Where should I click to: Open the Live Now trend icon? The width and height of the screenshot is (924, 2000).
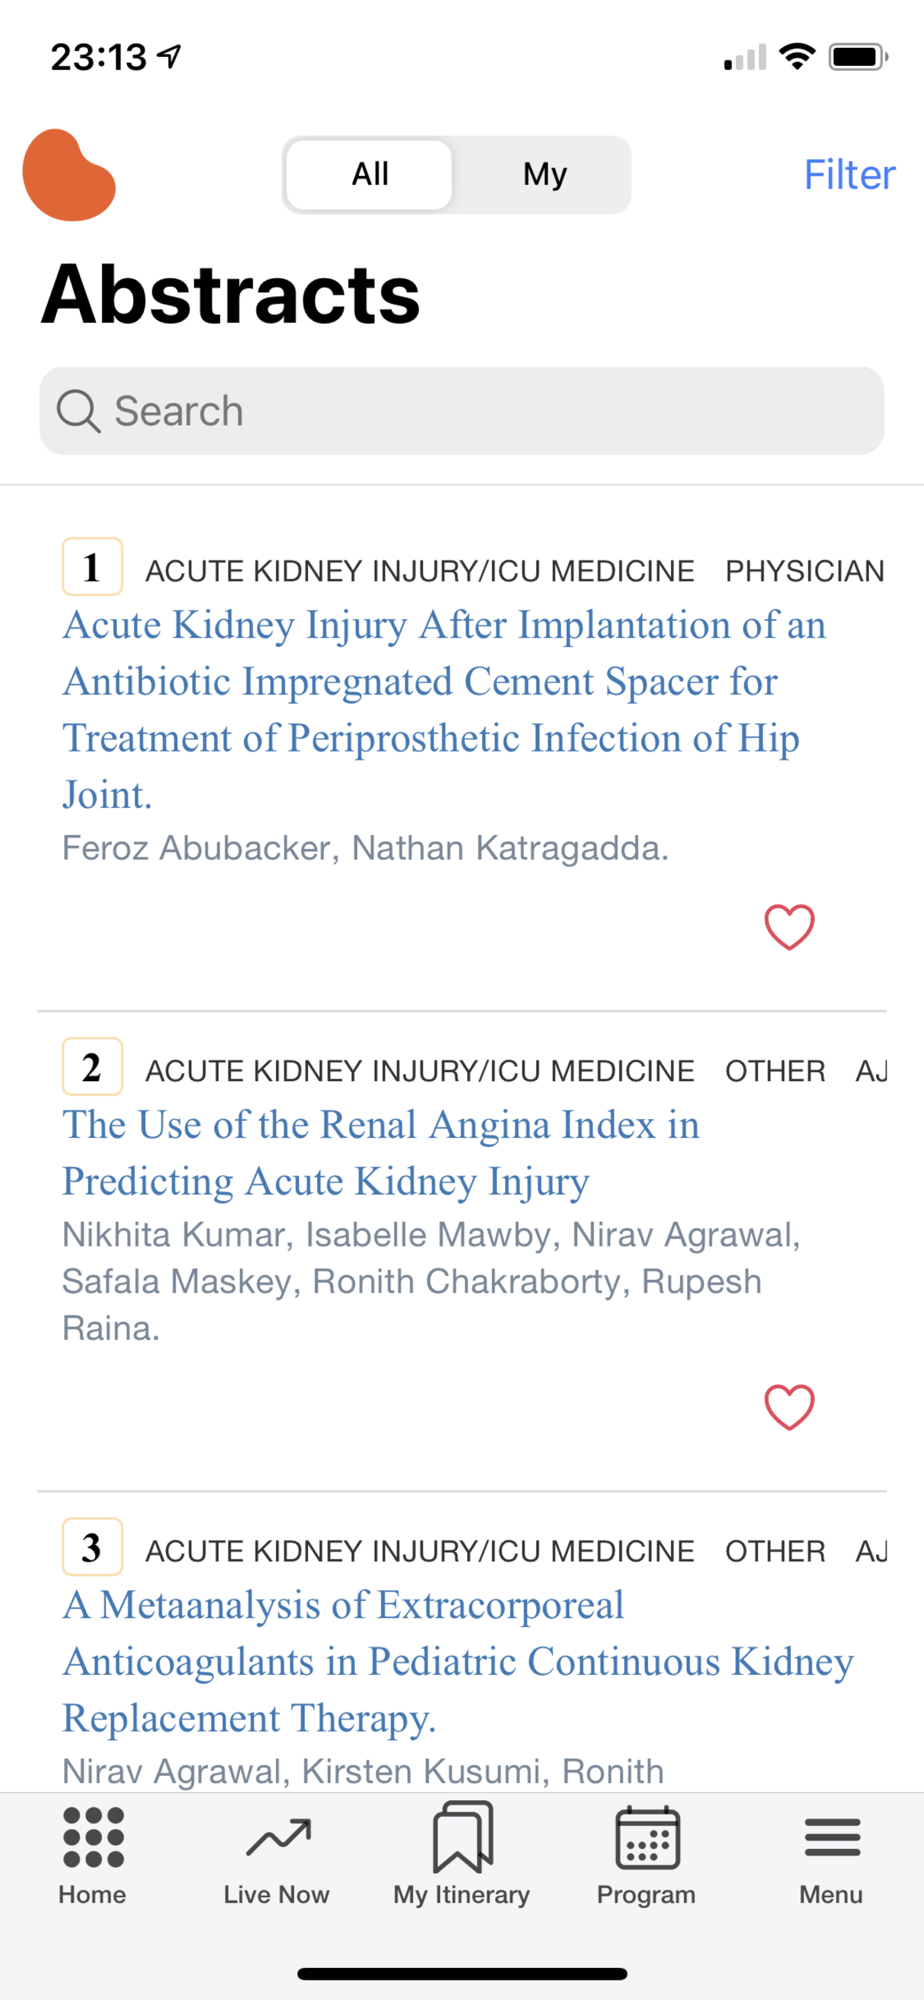click(278, 1837)
